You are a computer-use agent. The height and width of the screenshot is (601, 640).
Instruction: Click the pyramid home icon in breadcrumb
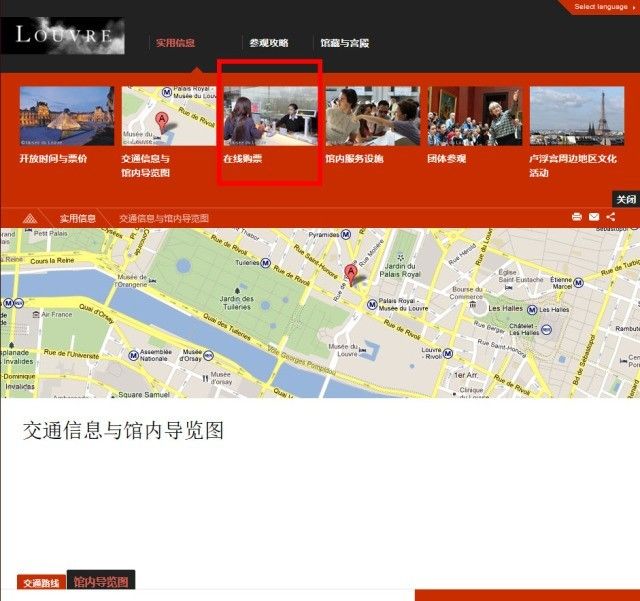point(30,218)
